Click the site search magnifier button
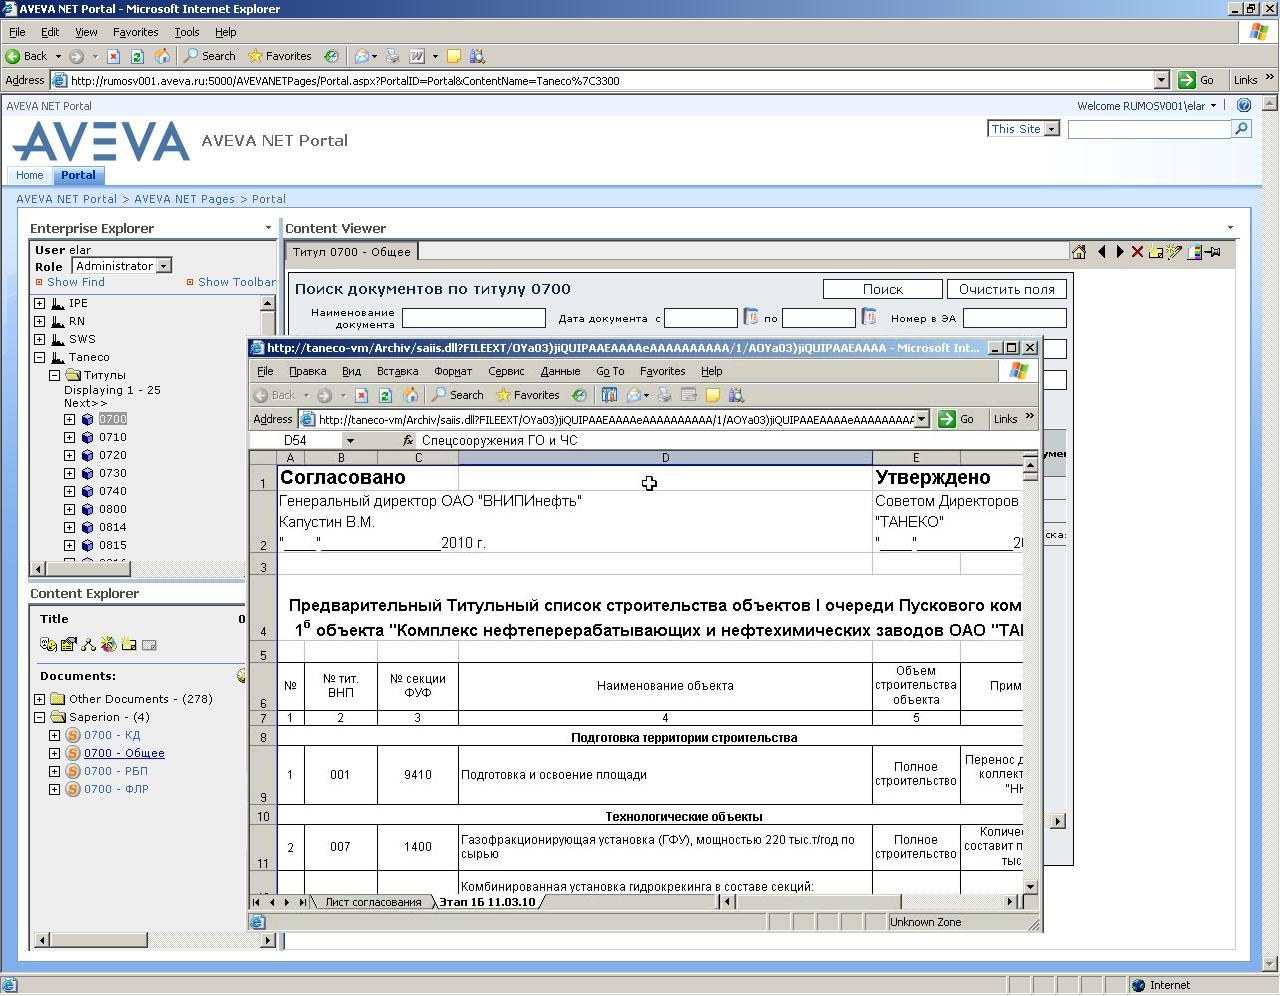 click(1241, 129)
